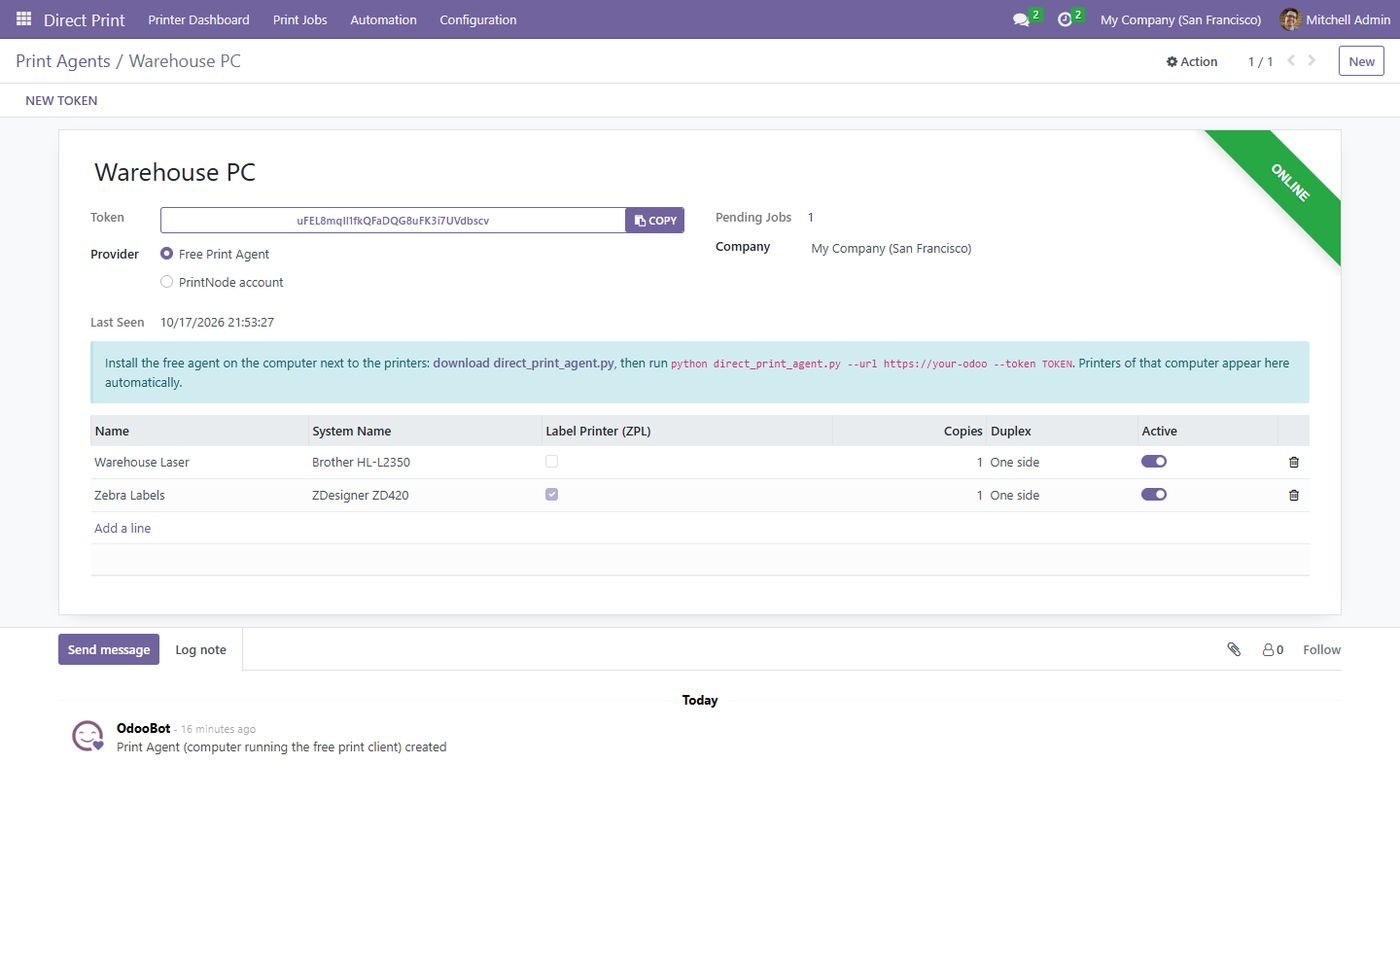Open Printer Dashboard menu
This screenshot has height=972, width=1400.
(x=199, y=19)
